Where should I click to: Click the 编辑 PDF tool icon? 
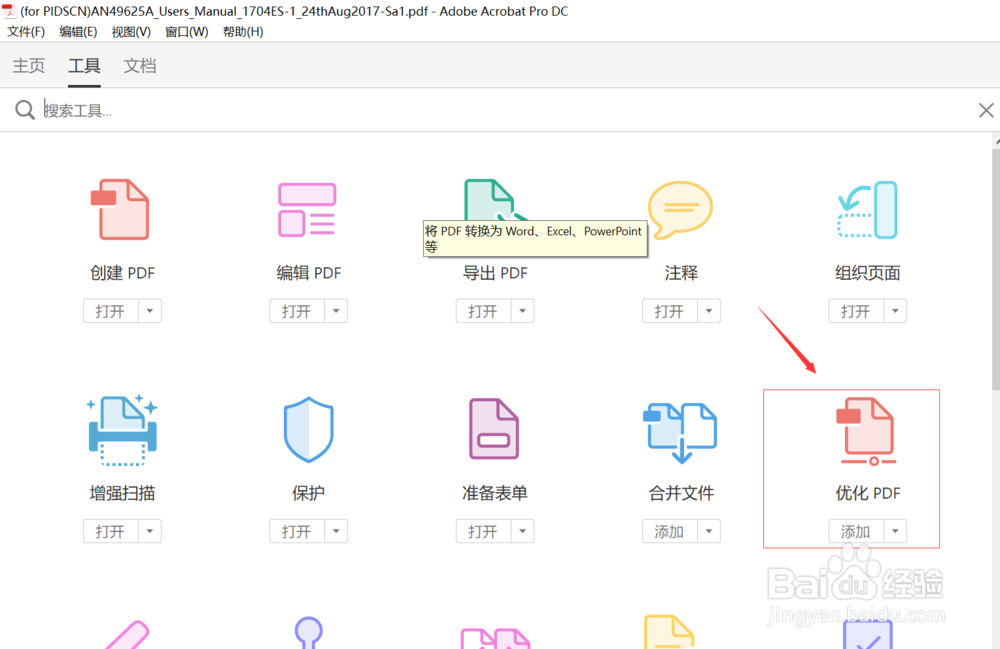pyautogui.click(x=308, y=209)
